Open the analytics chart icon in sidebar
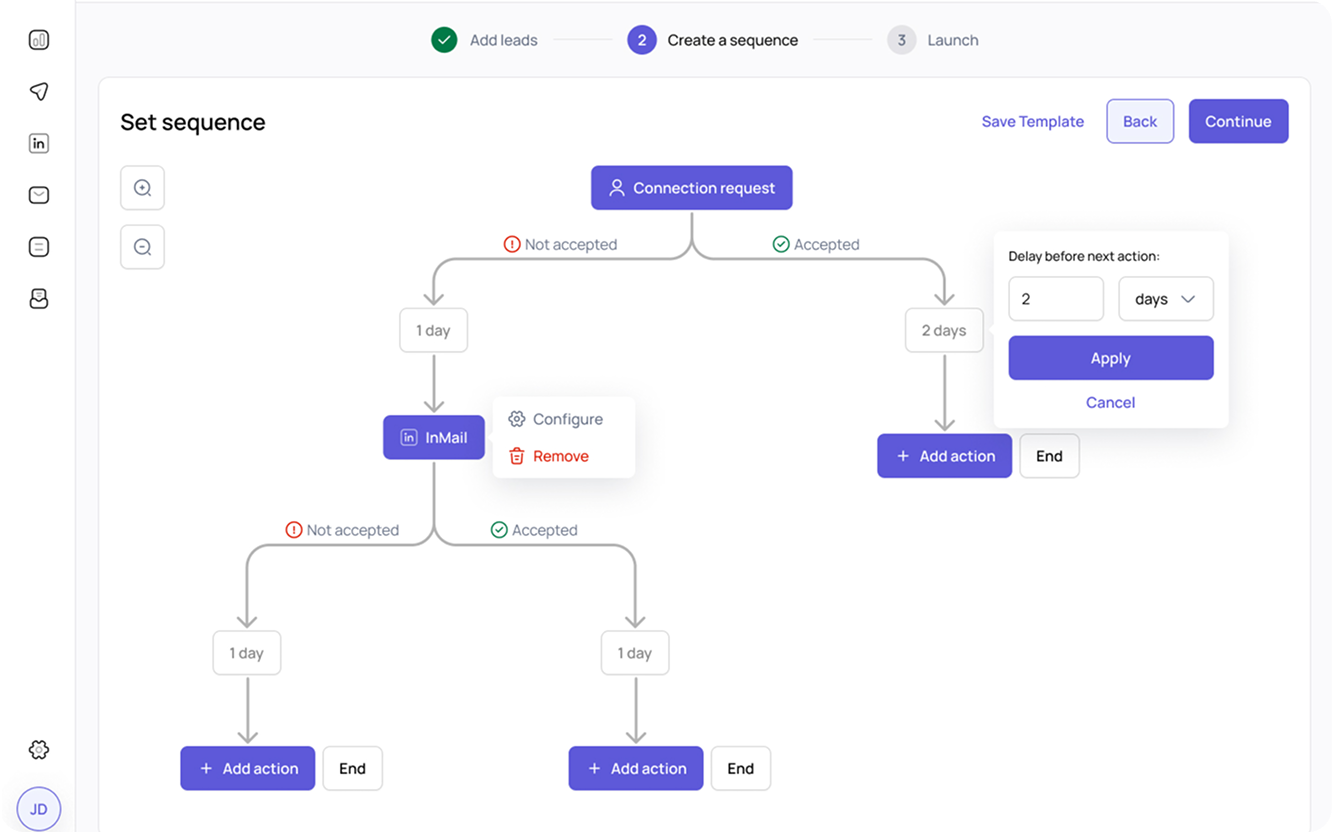The width and height of the screenshot is (1332, 832). click(39, 40)
